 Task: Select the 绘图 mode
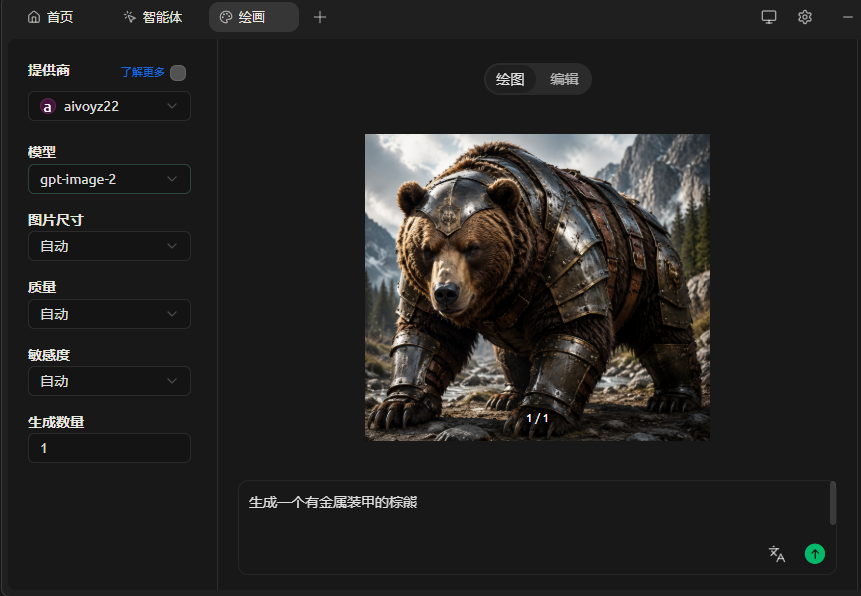tap(510, 79)
